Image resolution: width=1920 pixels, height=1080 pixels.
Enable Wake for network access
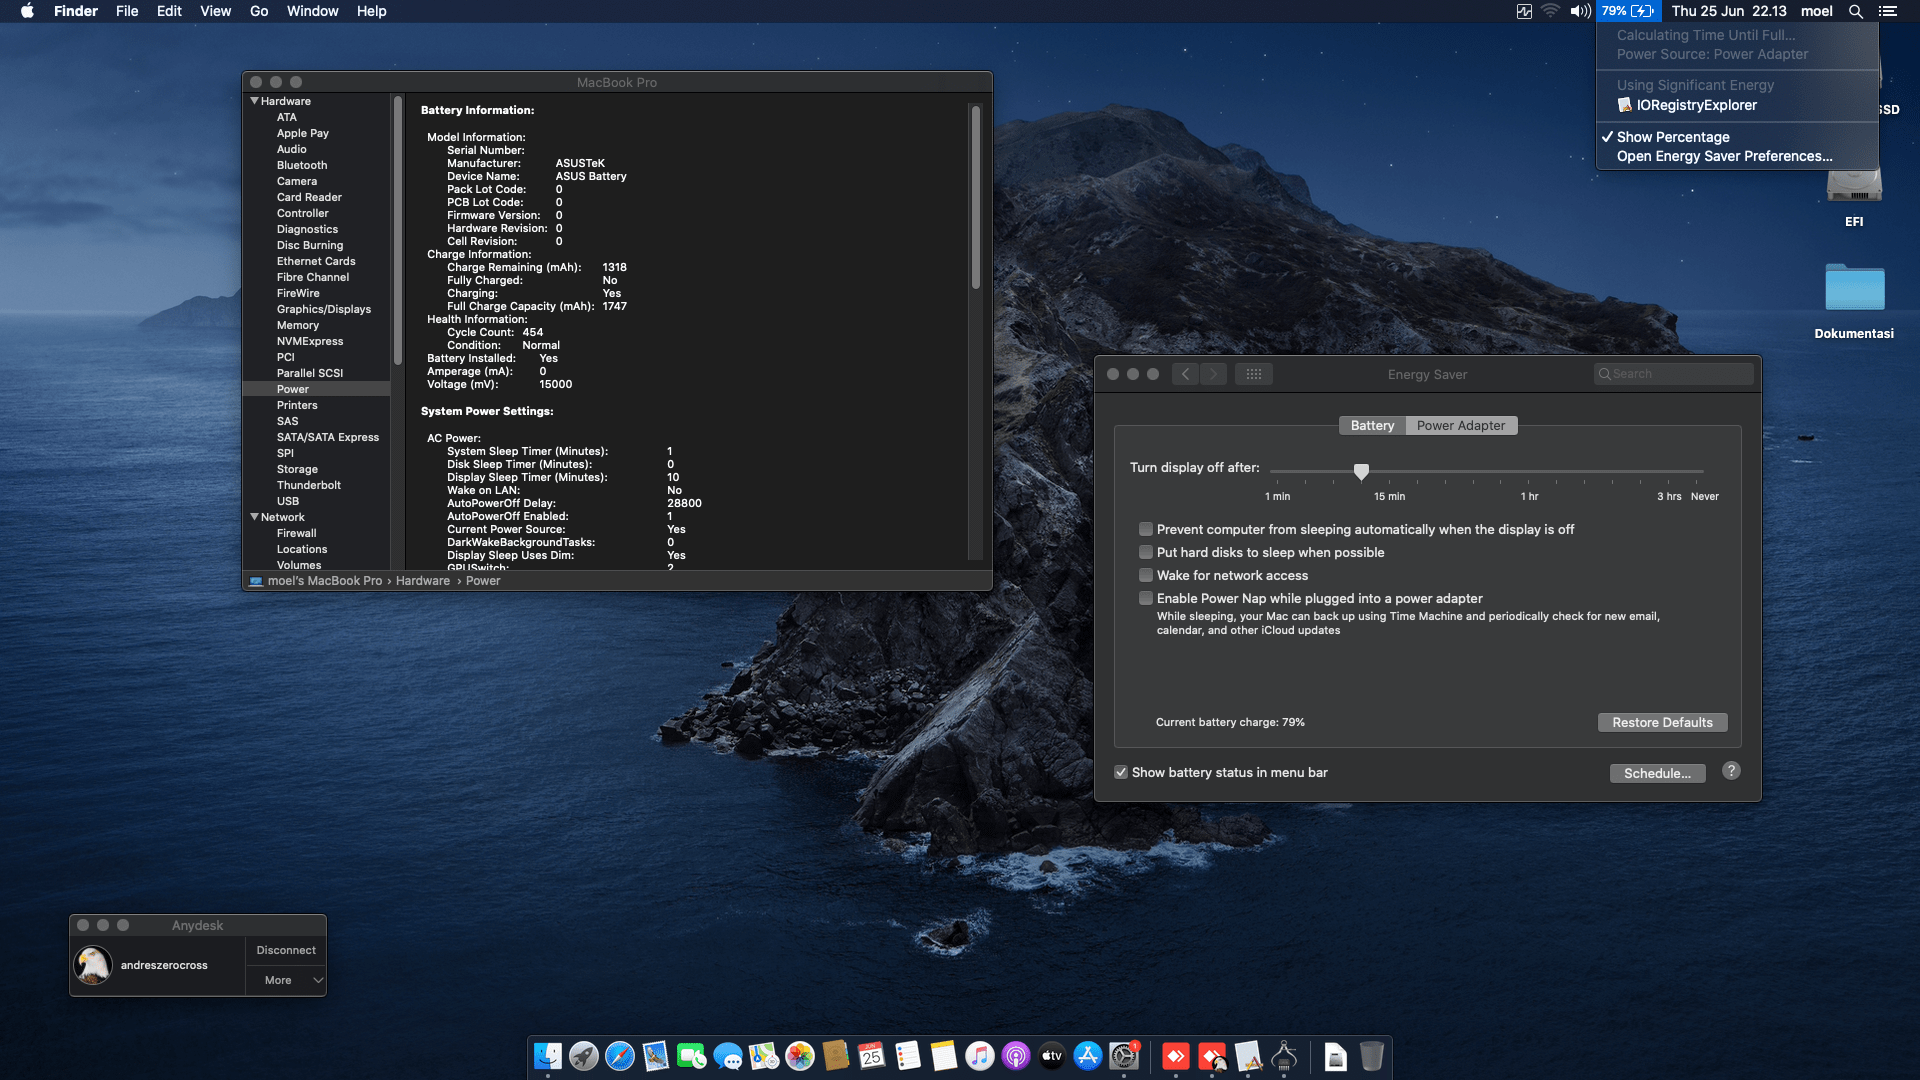pos(1146,575)
